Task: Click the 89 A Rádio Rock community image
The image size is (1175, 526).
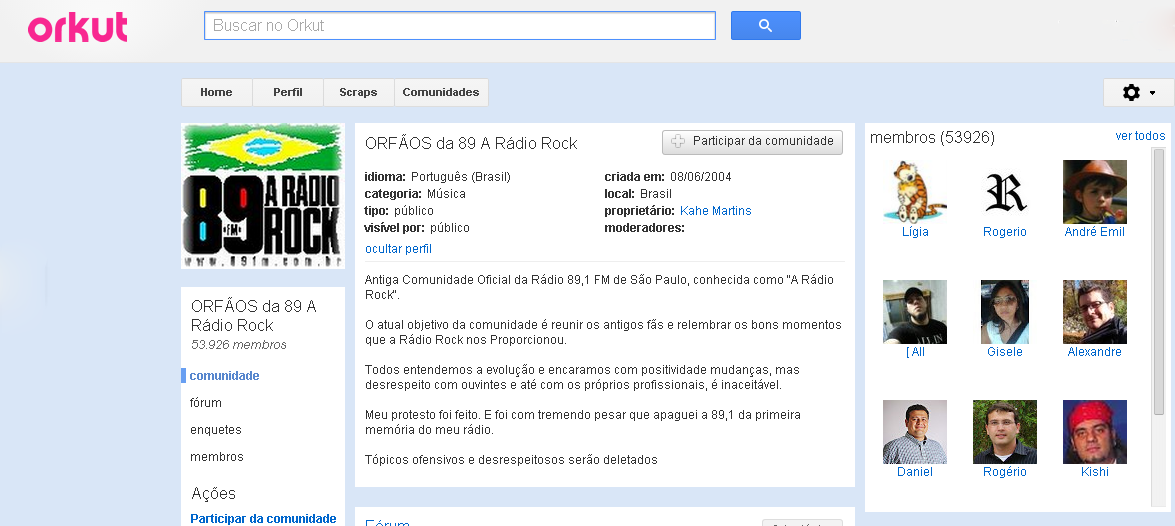Action: pyautogui.click(x=262, y=196)
